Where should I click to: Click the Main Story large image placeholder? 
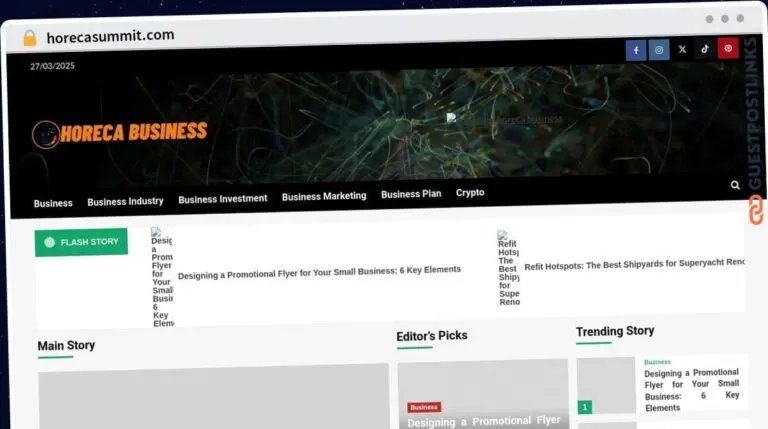214,397
